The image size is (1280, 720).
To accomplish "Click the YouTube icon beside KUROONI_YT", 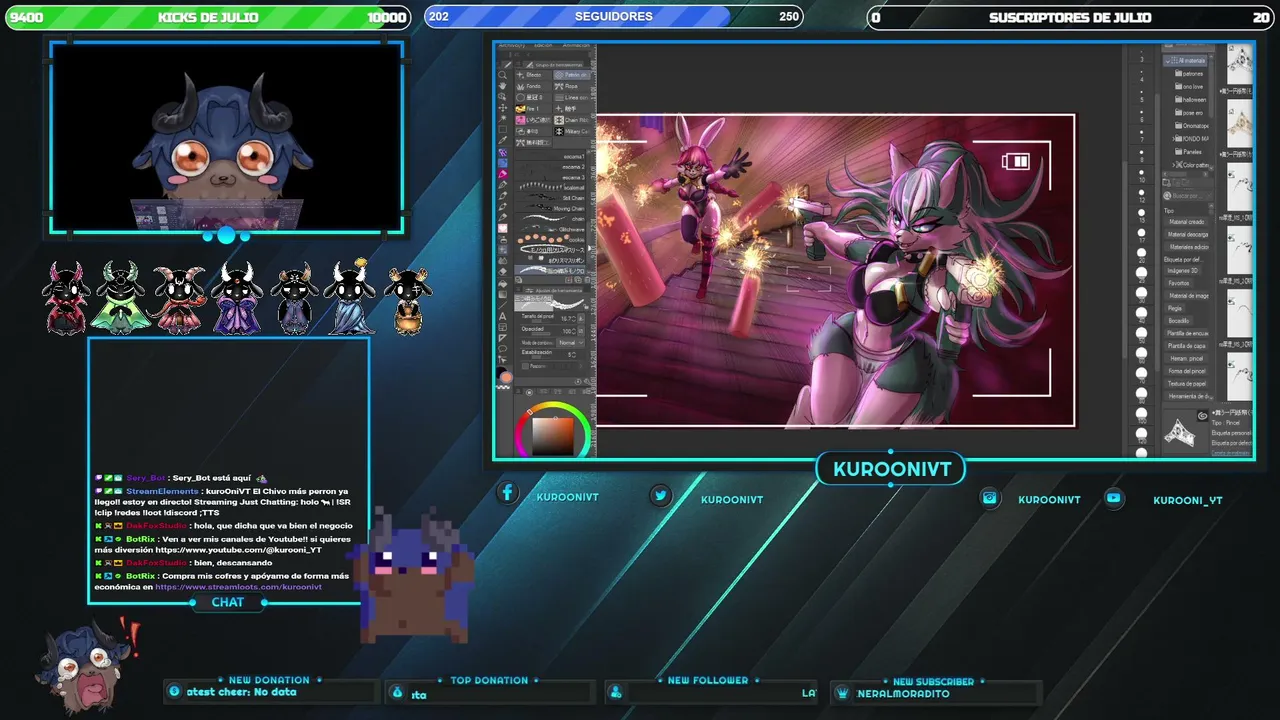I will pos(1114,498).
